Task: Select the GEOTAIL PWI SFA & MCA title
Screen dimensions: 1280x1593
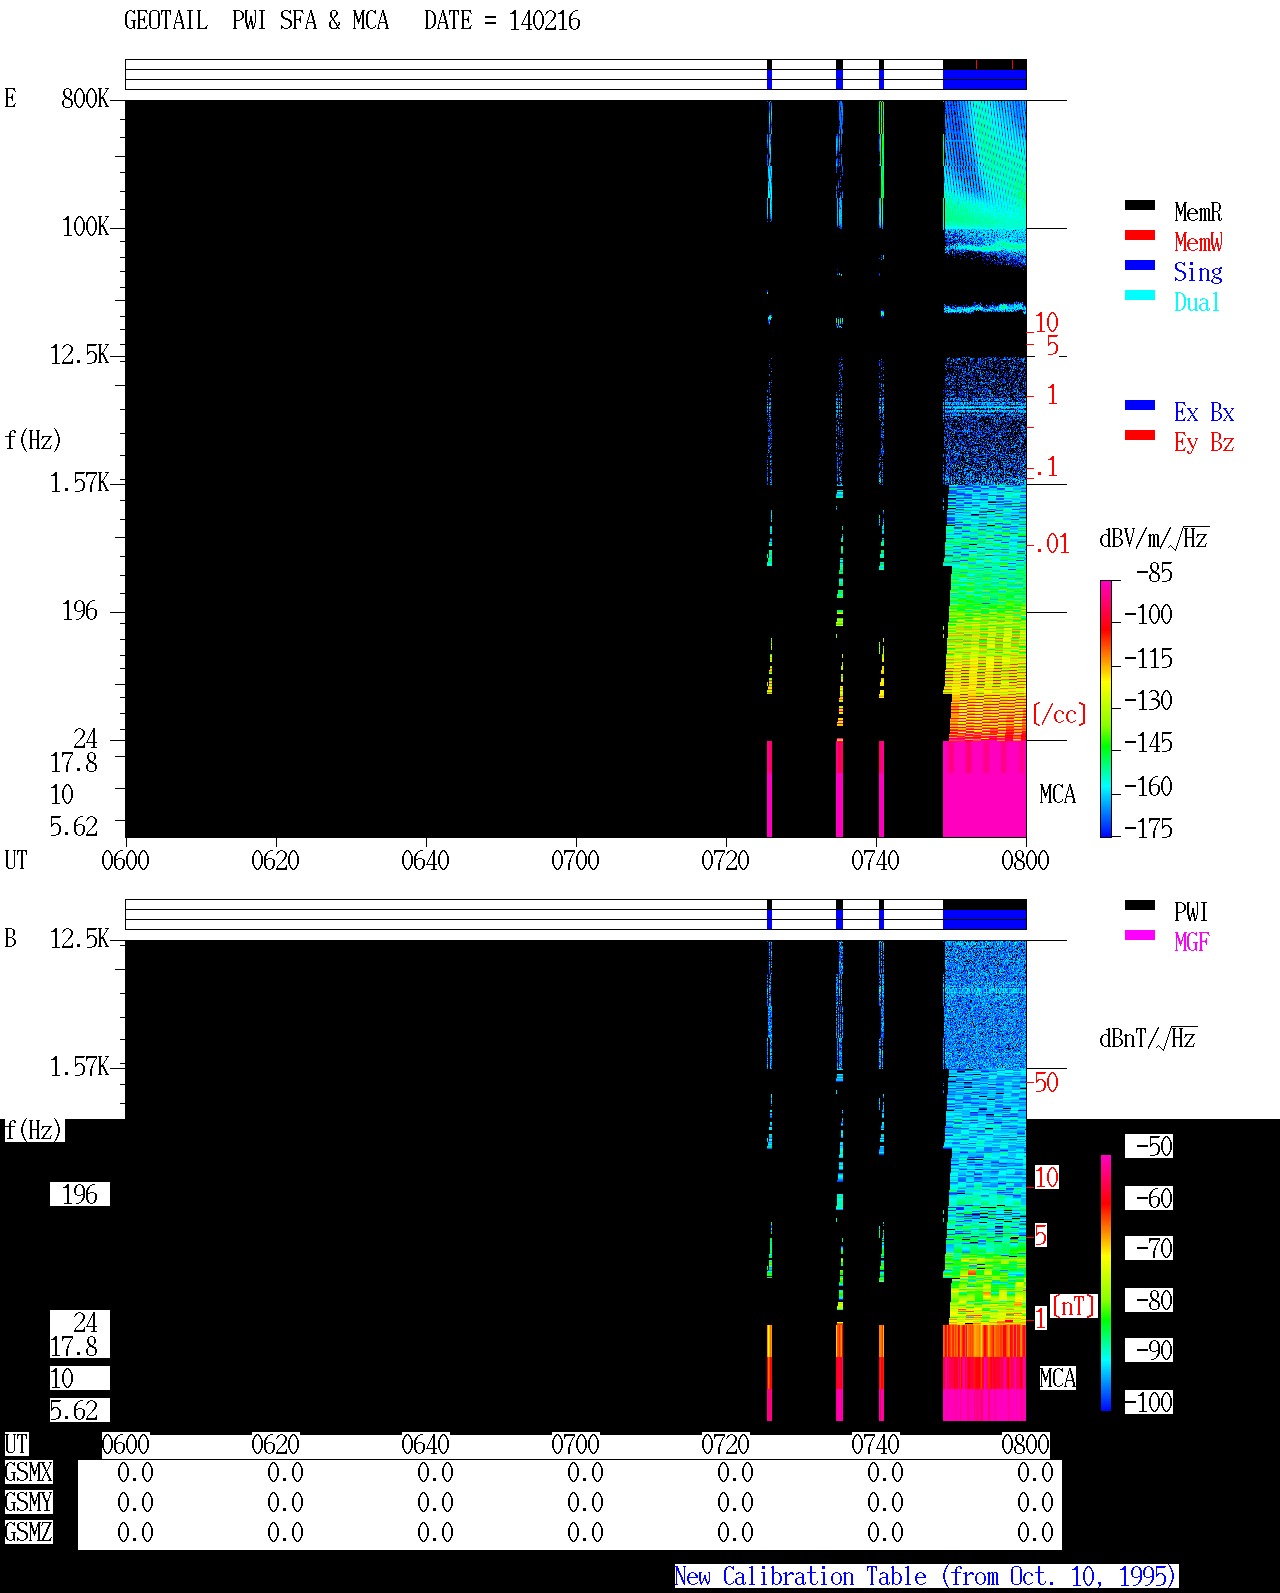Action: (256, 21)
